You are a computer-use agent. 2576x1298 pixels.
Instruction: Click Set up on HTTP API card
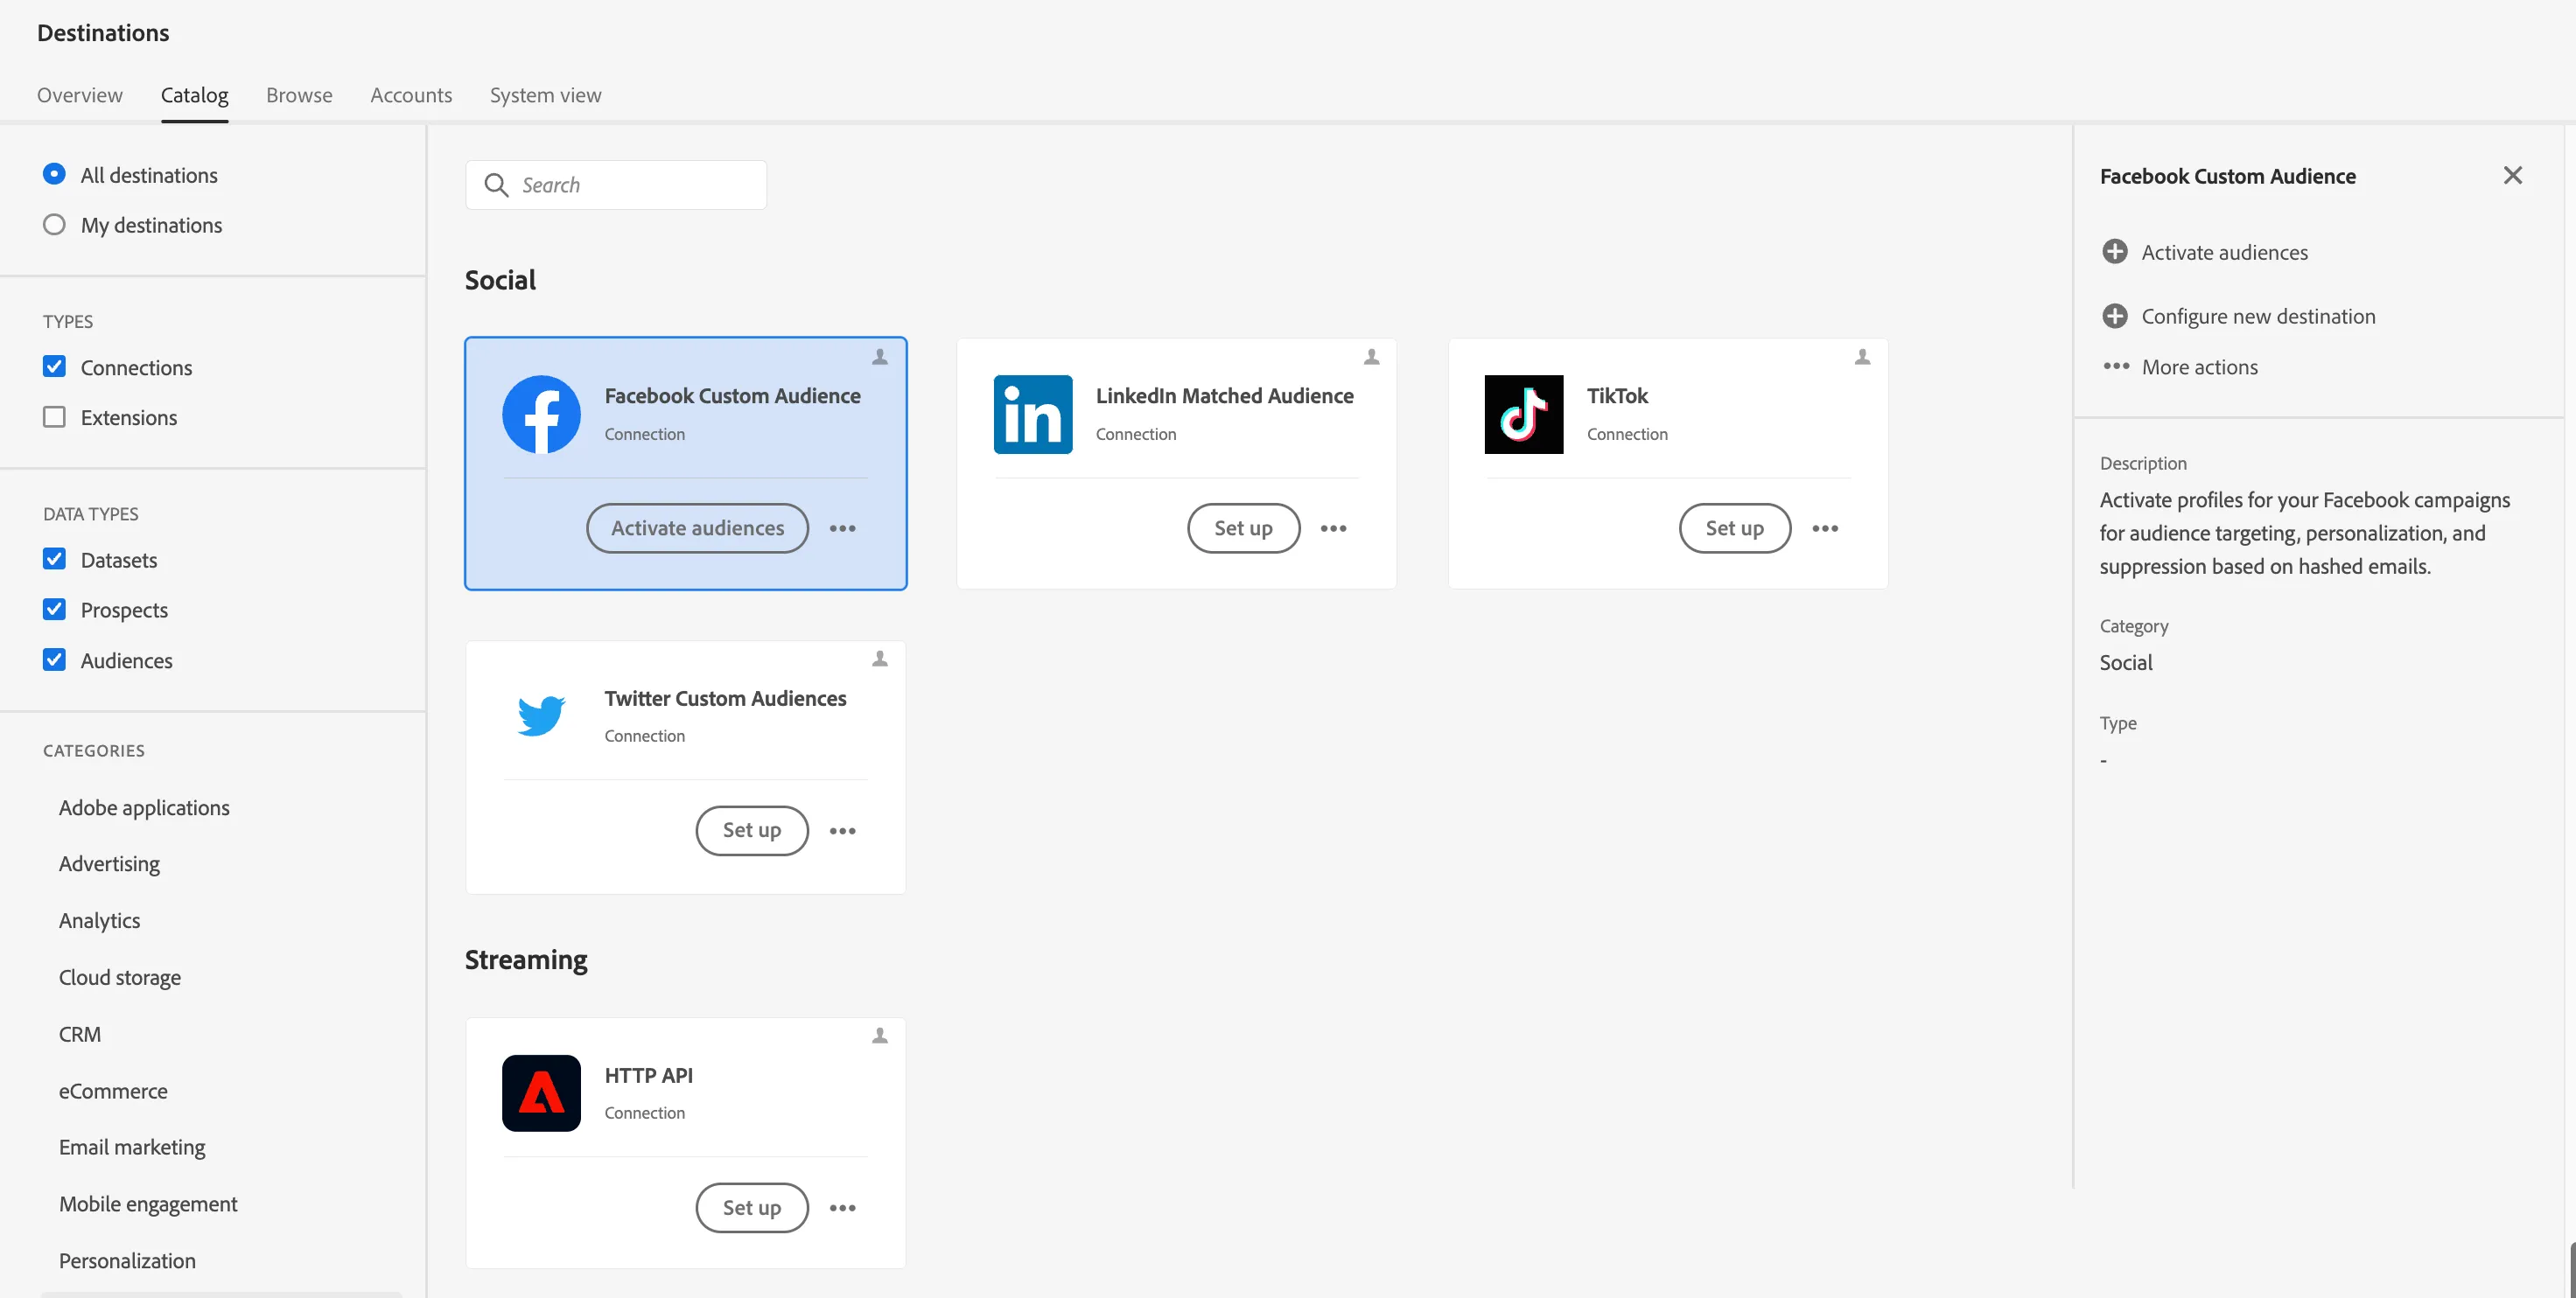click(x=752, y=1207)
